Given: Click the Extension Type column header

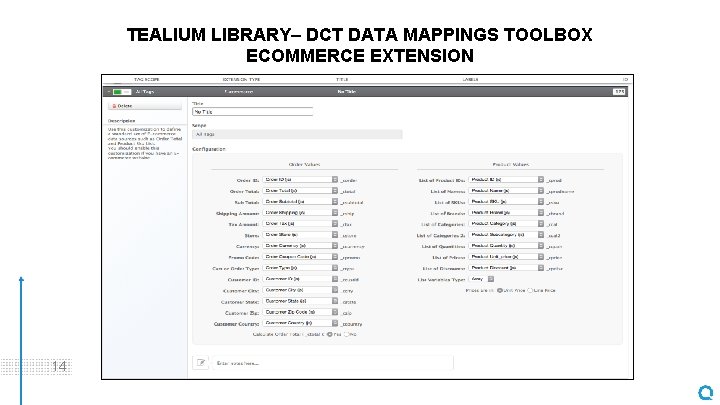Looking at the screenshot, I should click(x=241, y=79).
